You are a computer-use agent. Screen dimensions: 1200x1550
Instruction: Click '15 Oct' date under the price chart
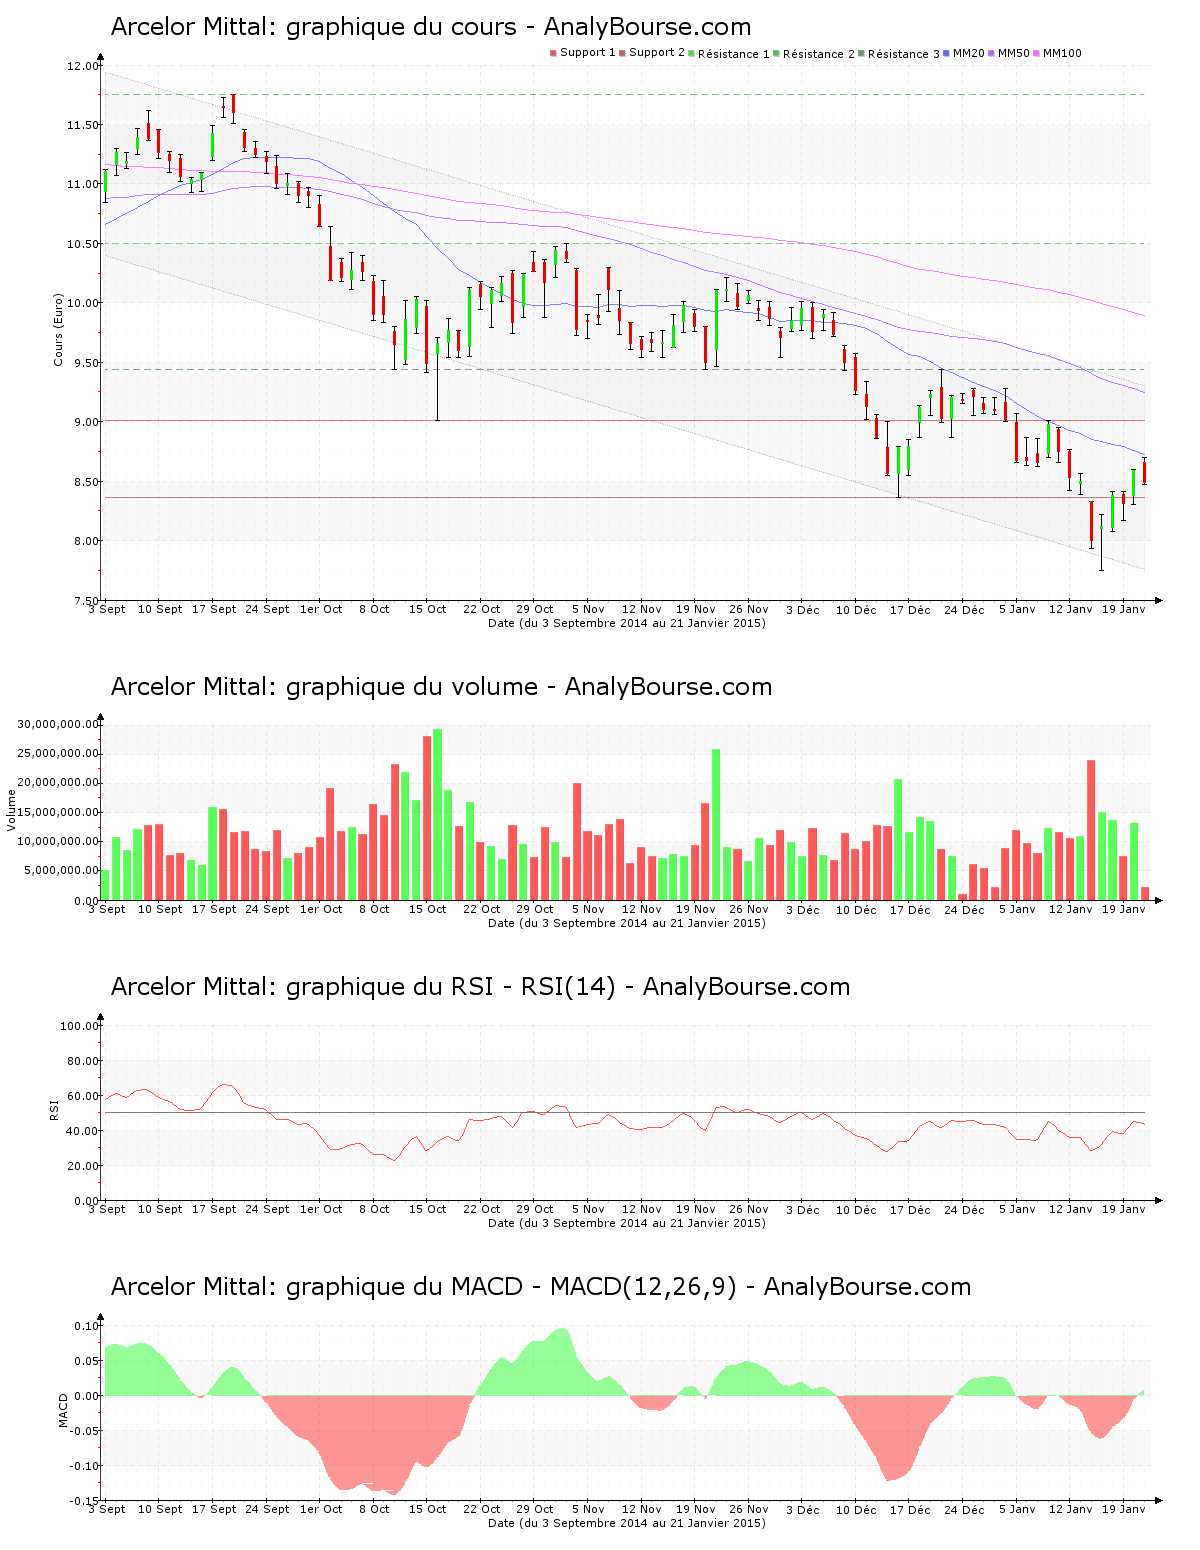click(x=428, y=609)
